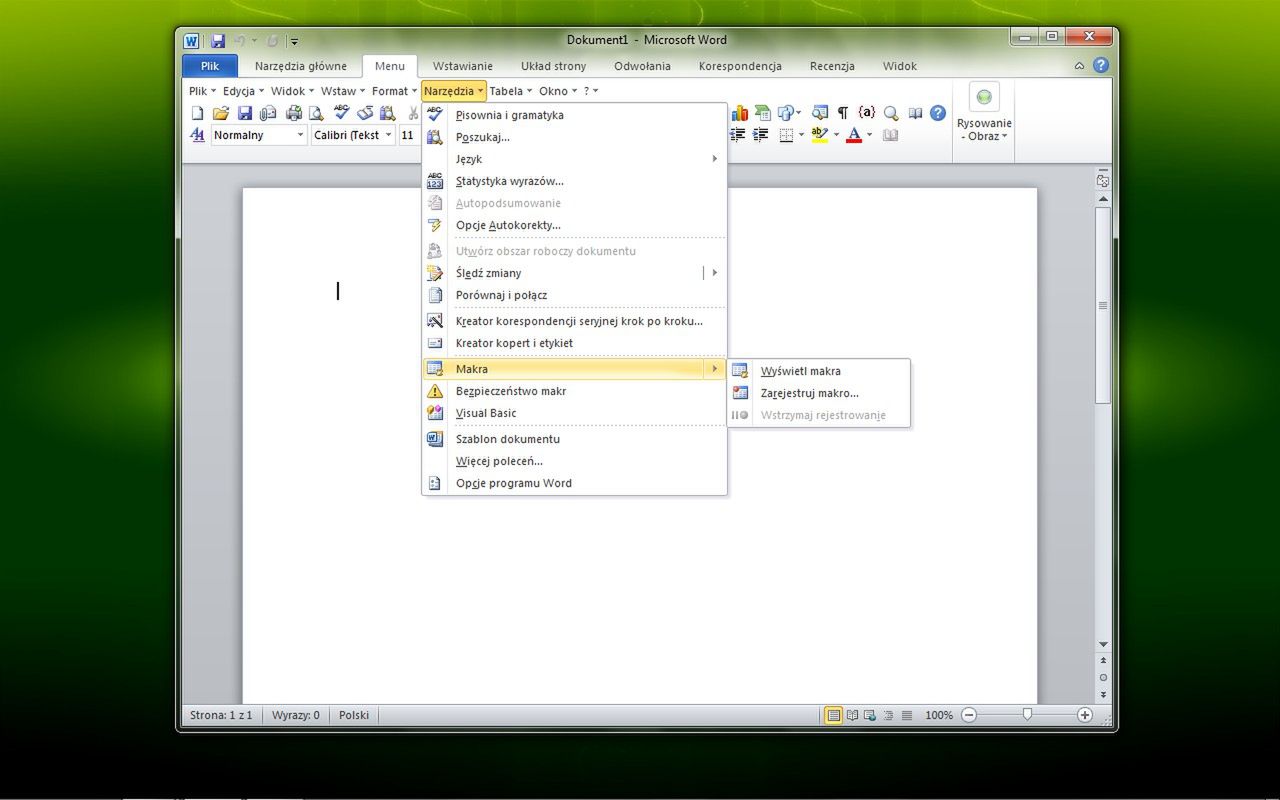Viewport: 1280px width, 800px height.
Task: Click the Polski language status indicator
Action: tap(354, 715)
